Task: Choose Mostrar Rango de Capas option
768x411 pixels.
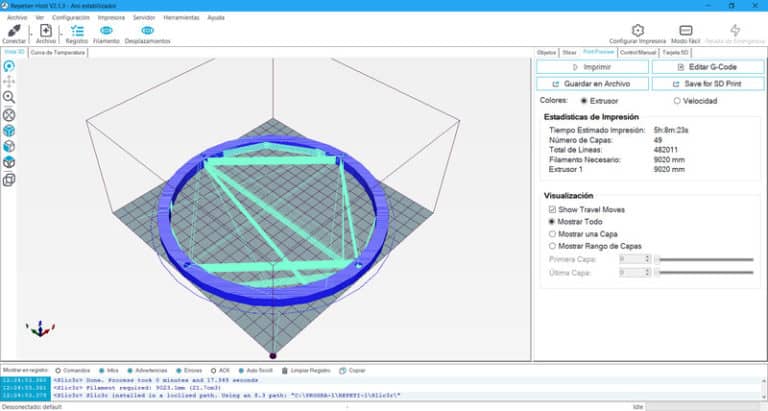Action: [552, 245]
